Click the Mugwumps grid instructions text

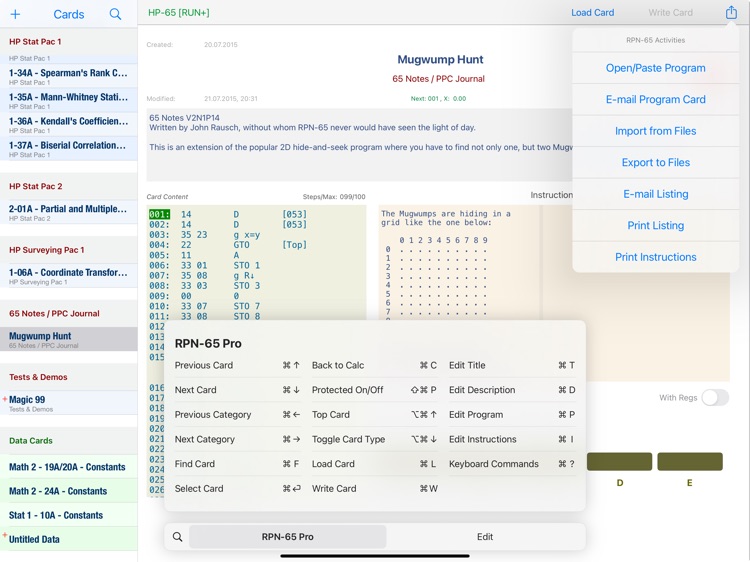click(445, 218)
